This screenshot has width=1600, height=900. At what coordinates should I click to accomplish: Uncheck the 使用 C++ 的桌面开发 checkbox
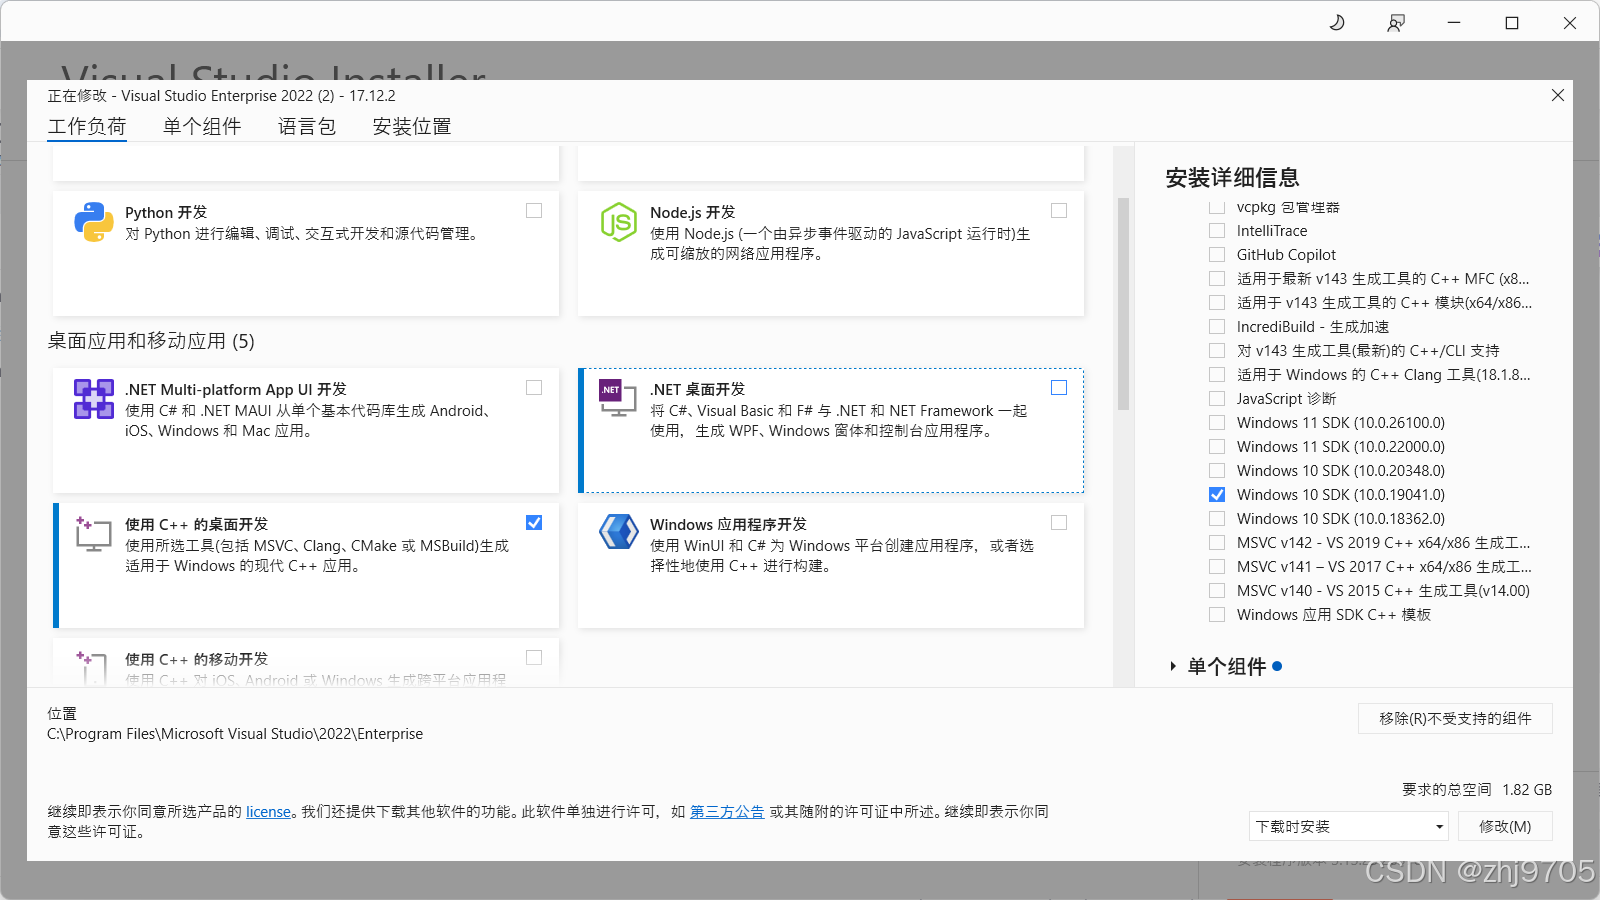pos(534,523)
